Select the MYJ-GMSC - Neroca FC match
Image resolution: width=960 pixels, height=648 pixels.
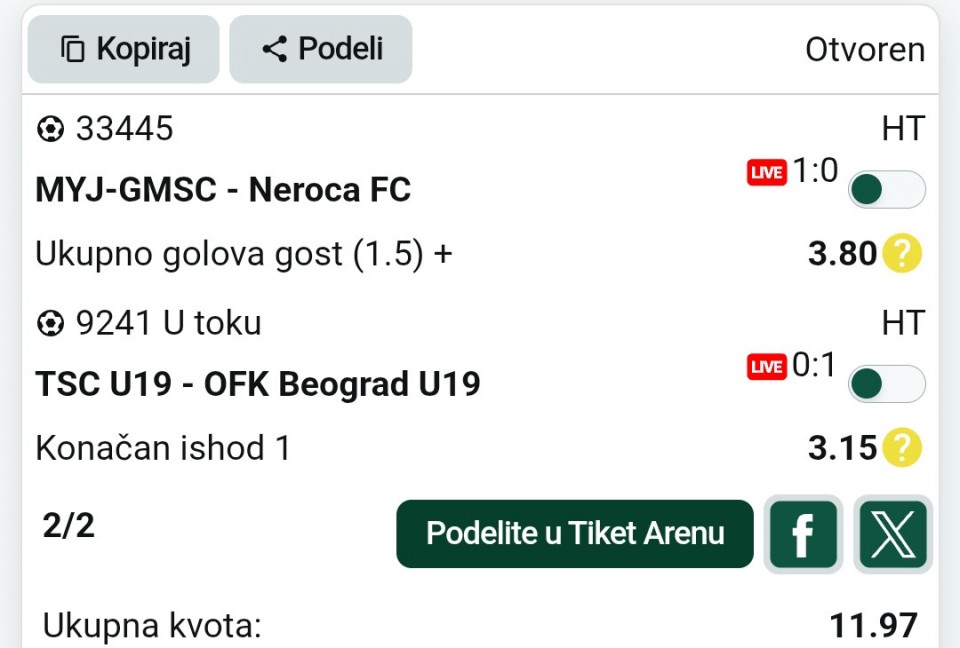click(x=223, y=190)
